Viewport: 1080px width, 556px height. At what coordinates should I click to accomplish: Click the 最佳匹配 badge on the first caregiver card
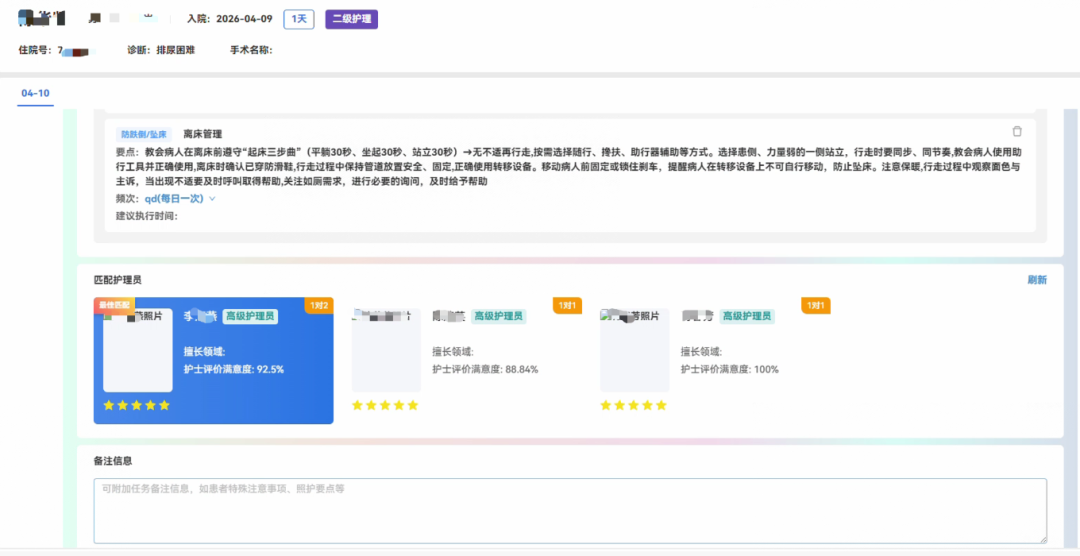(x=114, y=303)
